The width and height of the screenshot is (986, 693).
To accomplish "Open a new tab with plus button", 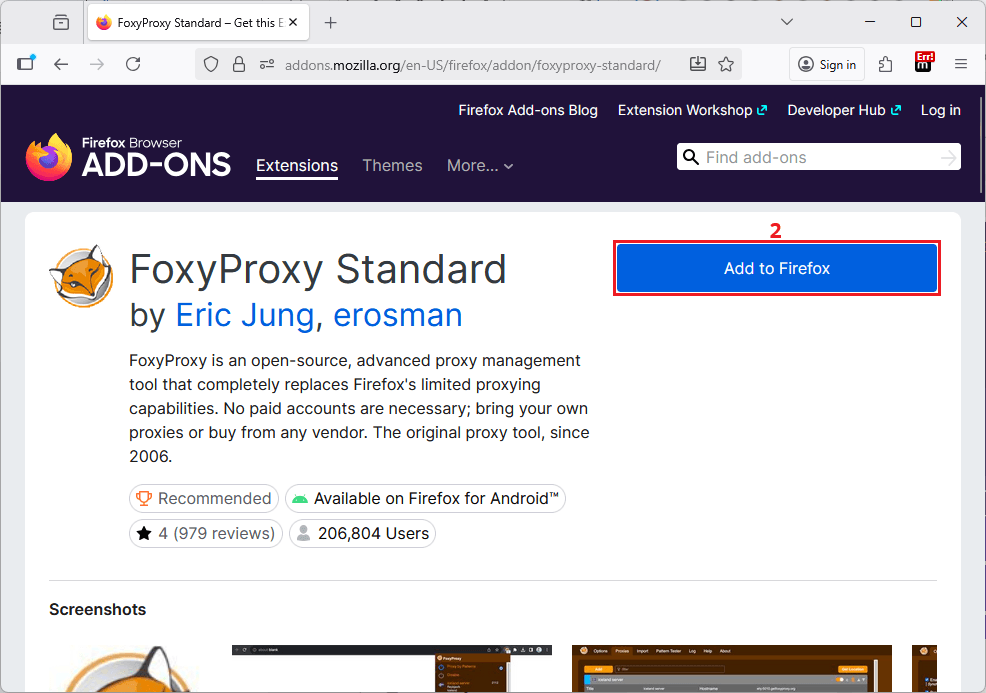I will click(x=331, y=22).
